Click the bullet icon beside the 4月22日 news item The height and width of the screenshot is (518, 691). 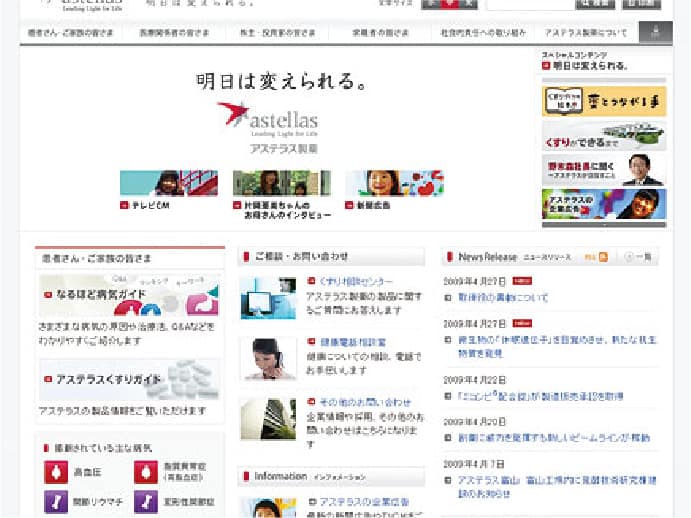click(448, 396)
